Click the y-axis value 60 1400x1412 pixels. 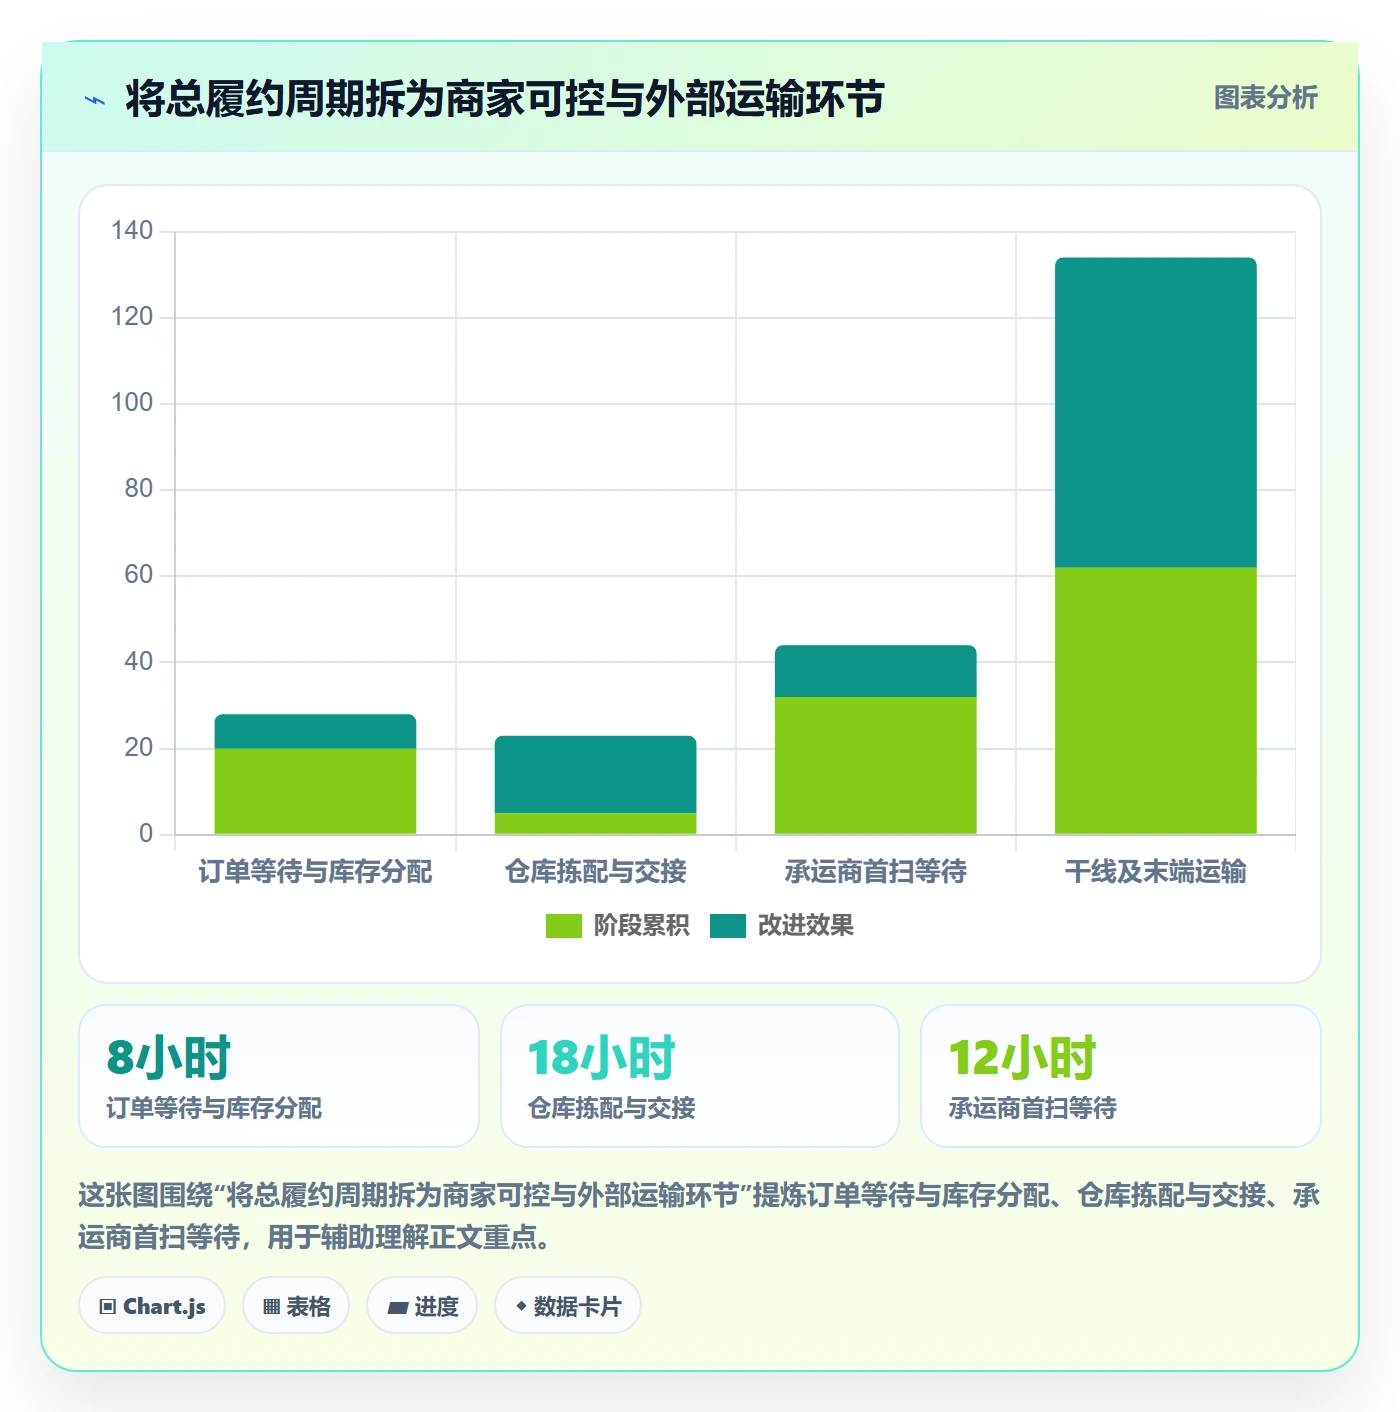click(139, 575)
